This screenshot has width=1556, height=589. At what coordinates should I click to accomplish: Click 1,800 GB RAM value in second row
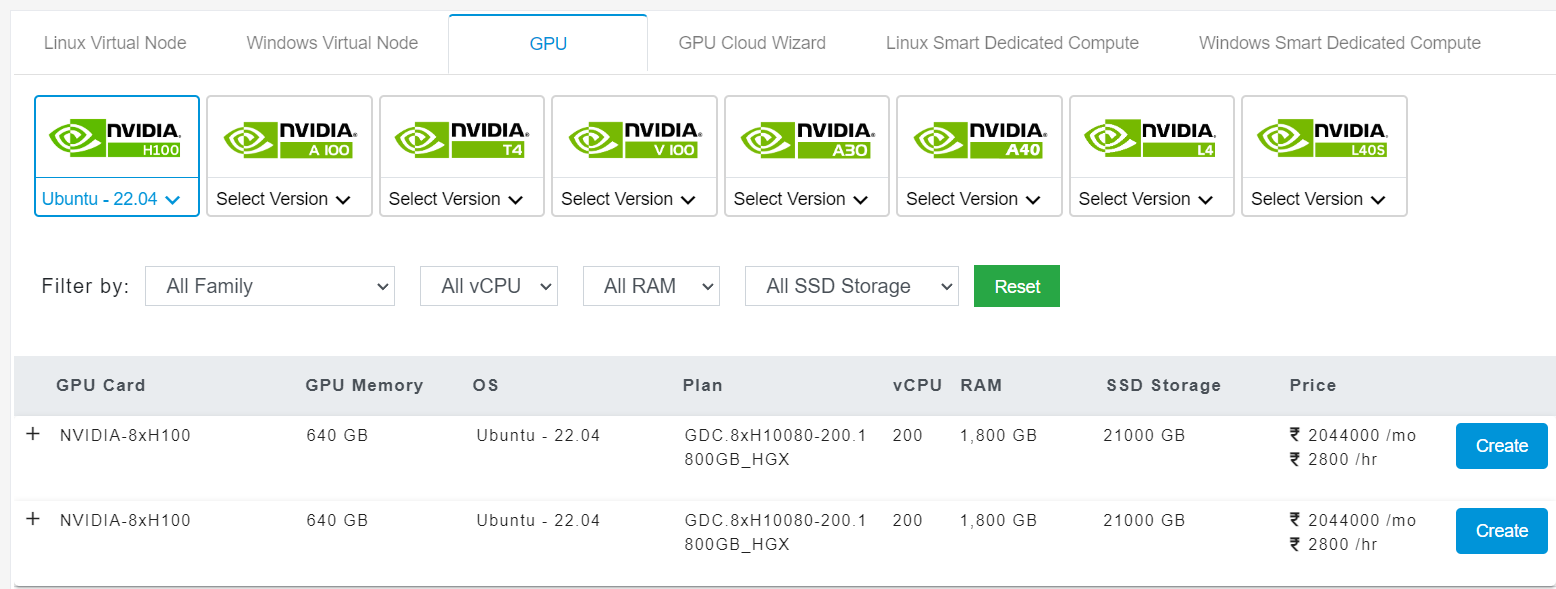point(998,521)
